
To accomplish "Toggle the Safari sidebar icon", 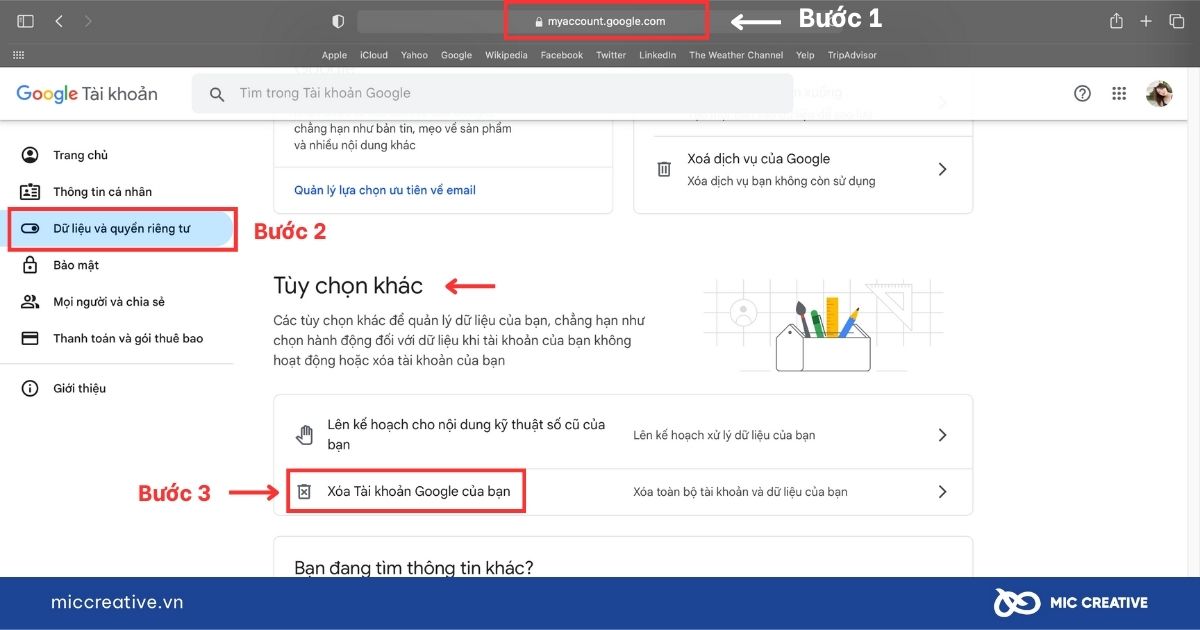I will coord(26,21).
